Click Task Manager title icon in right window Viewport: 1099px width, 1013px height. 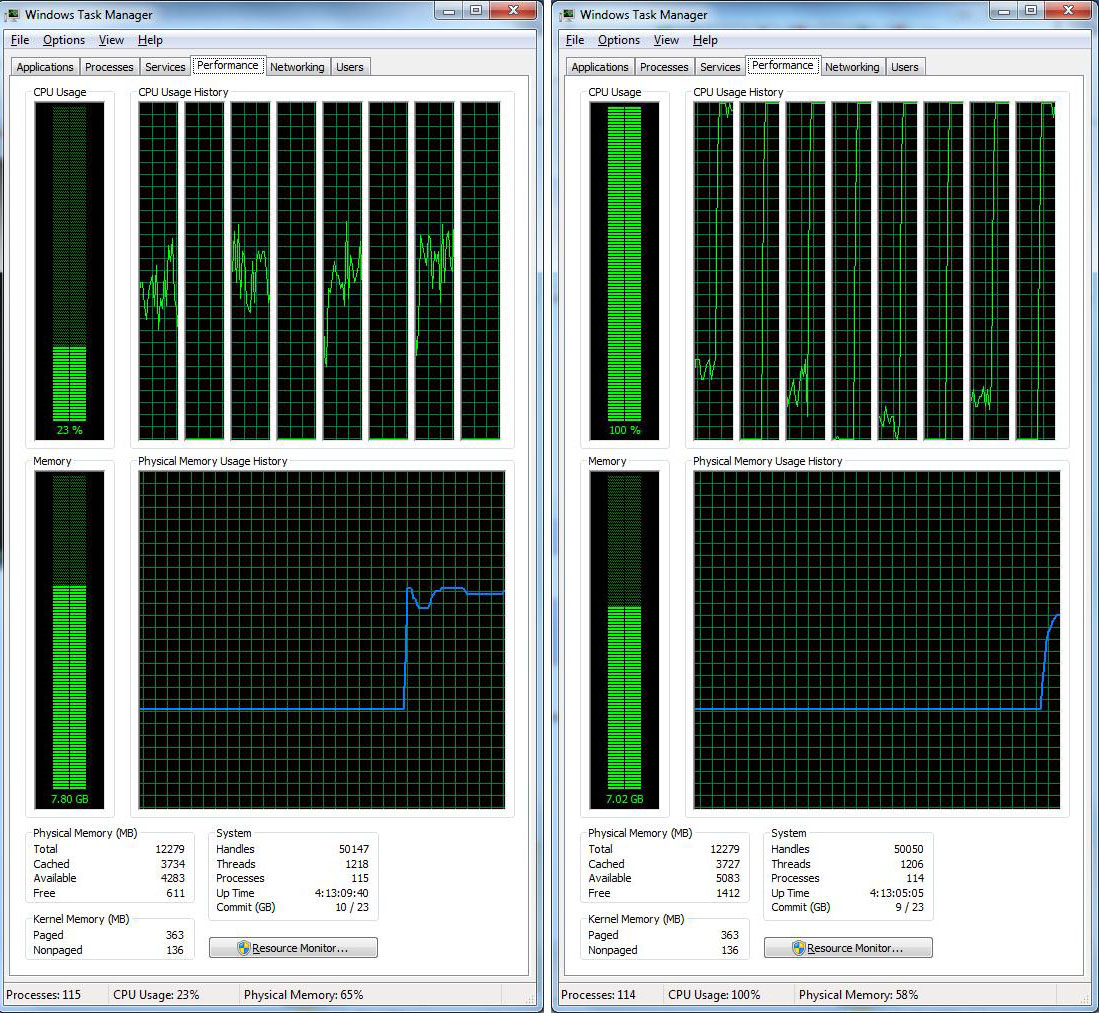pyautogui.click(x=568, y=14)
